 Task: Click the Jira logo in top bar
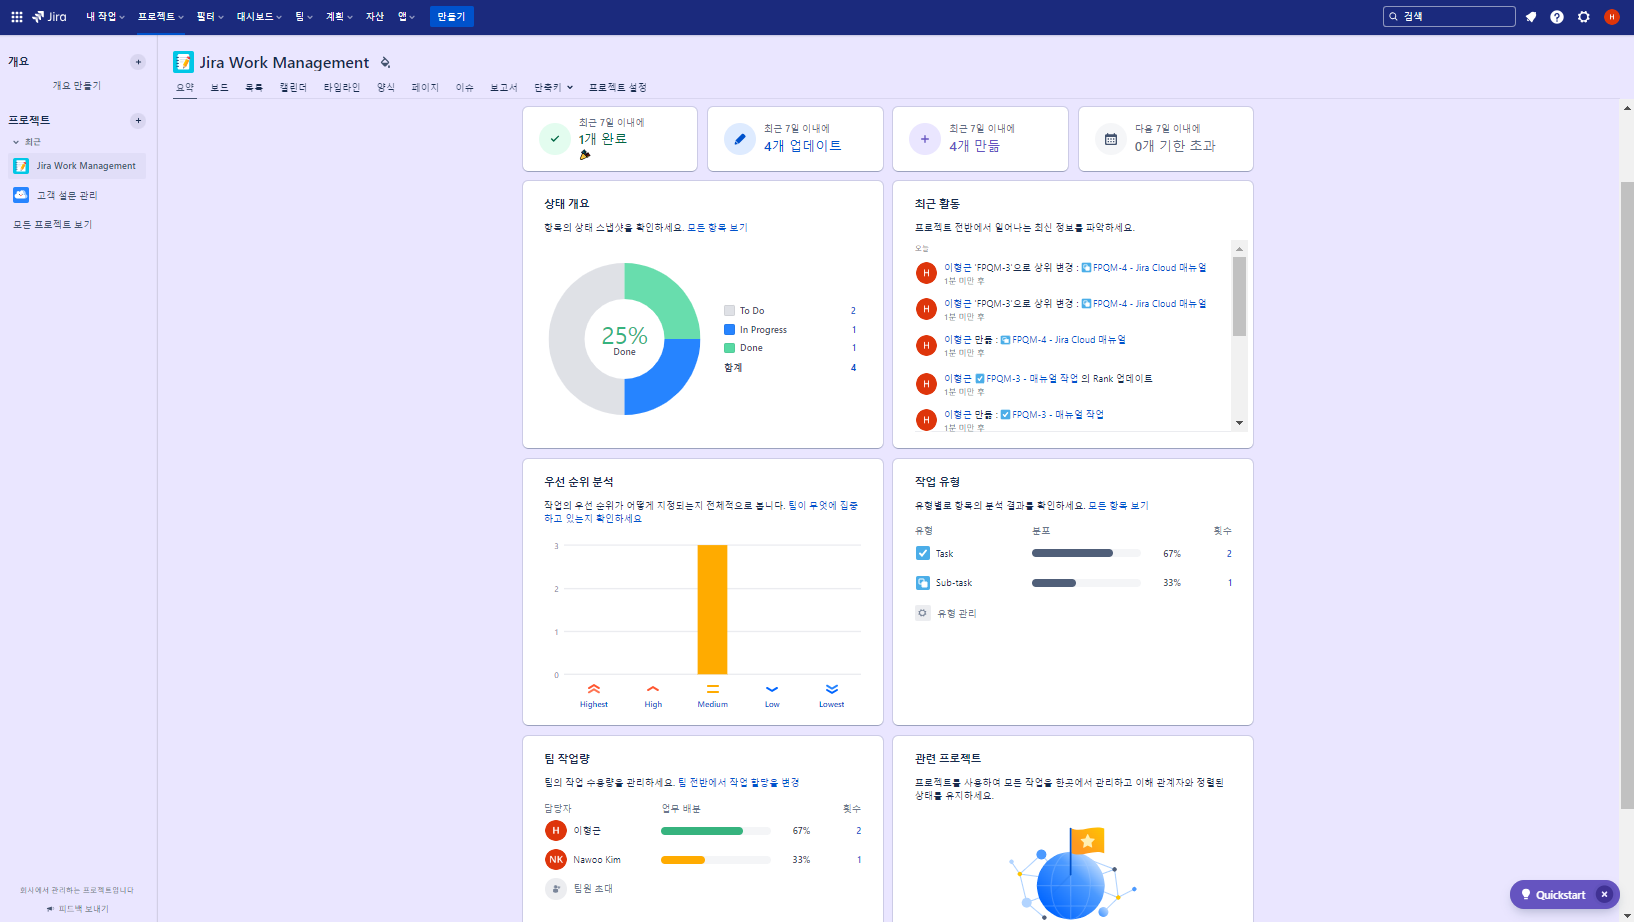click(49, 17)
